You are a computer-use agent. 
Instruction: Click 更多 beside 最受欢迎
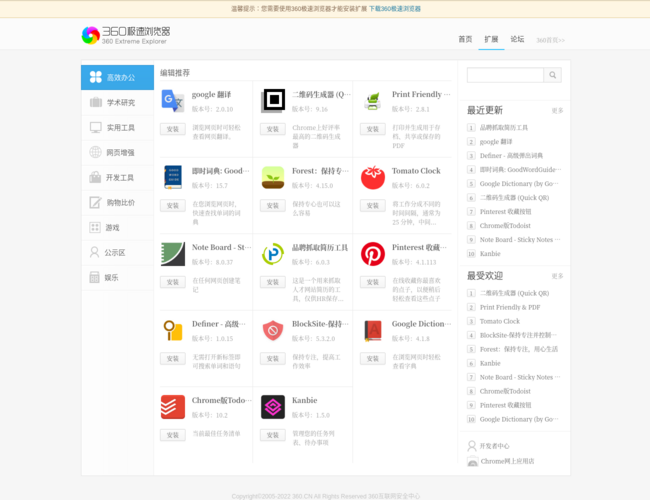(557, 276)
